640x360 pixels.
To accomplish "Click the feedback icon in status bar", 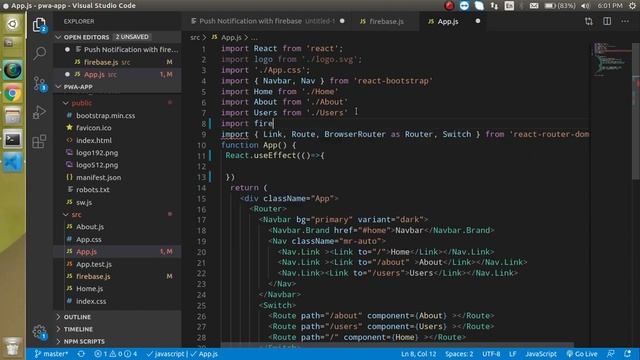I will (611, 354).
